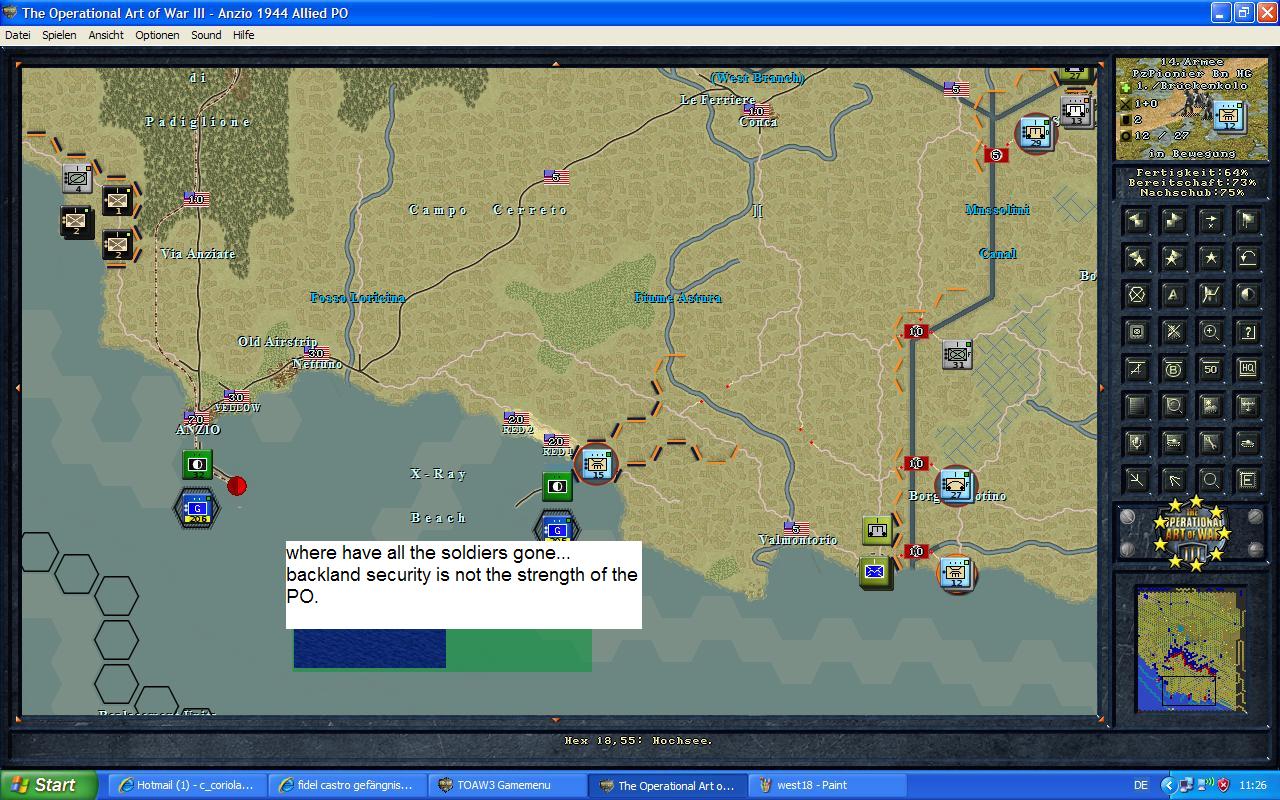Click the question mark help button
This screenshot has height=800, width=1280.
[x=1247, y=332]
